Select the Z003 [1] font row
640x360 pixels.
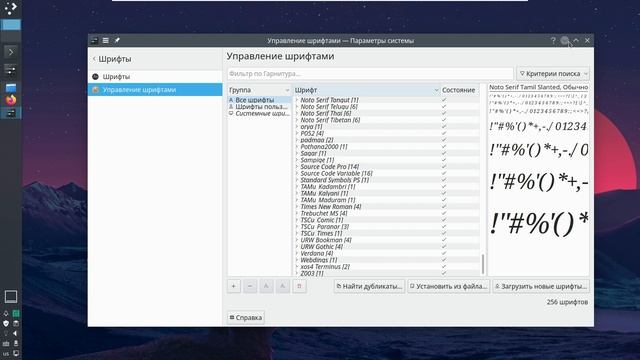coord(387,273)
